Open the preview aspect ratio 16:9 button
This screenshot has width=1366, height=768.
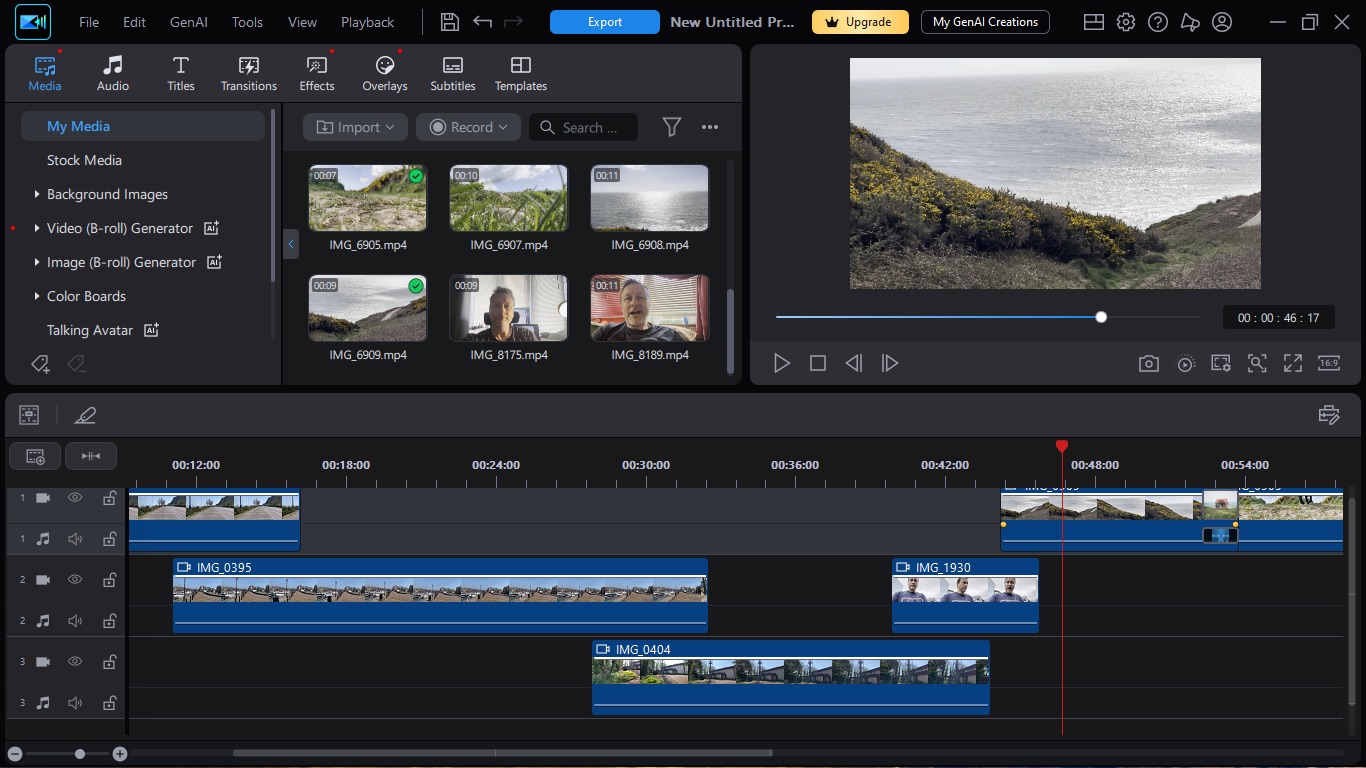coord(1329,364)
